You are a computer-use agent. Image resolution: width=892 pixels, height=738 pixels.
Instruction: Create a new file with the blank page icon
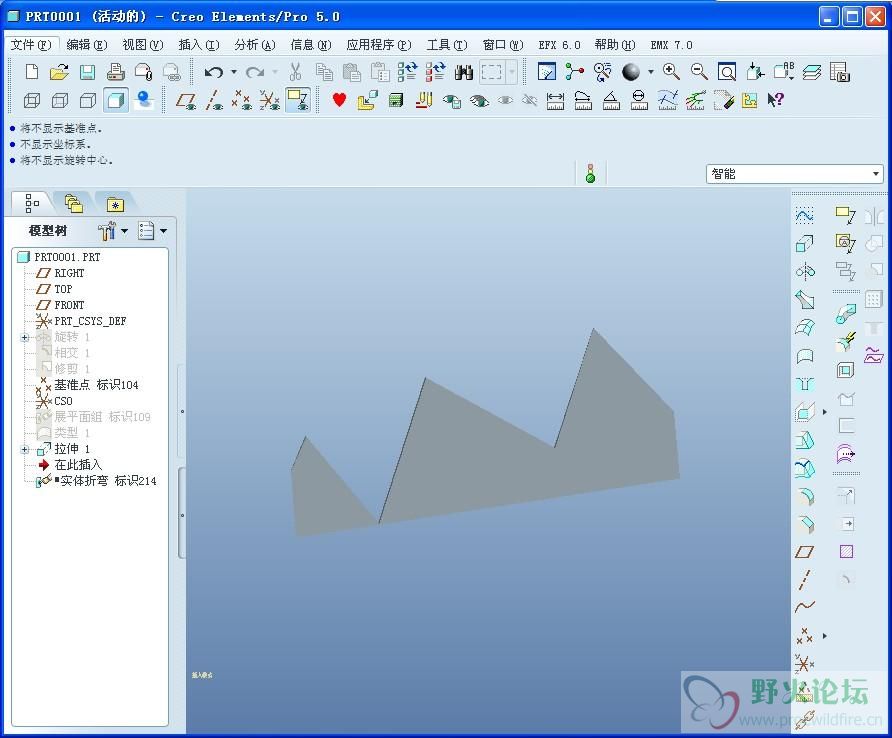[x=32, y=72]
